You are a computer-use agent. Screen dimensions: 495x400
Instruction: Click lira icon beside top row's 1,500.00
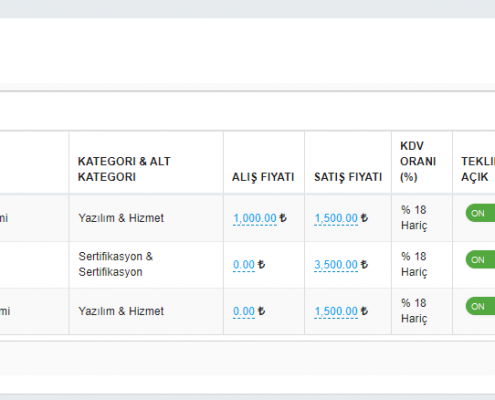pos(364,218)
